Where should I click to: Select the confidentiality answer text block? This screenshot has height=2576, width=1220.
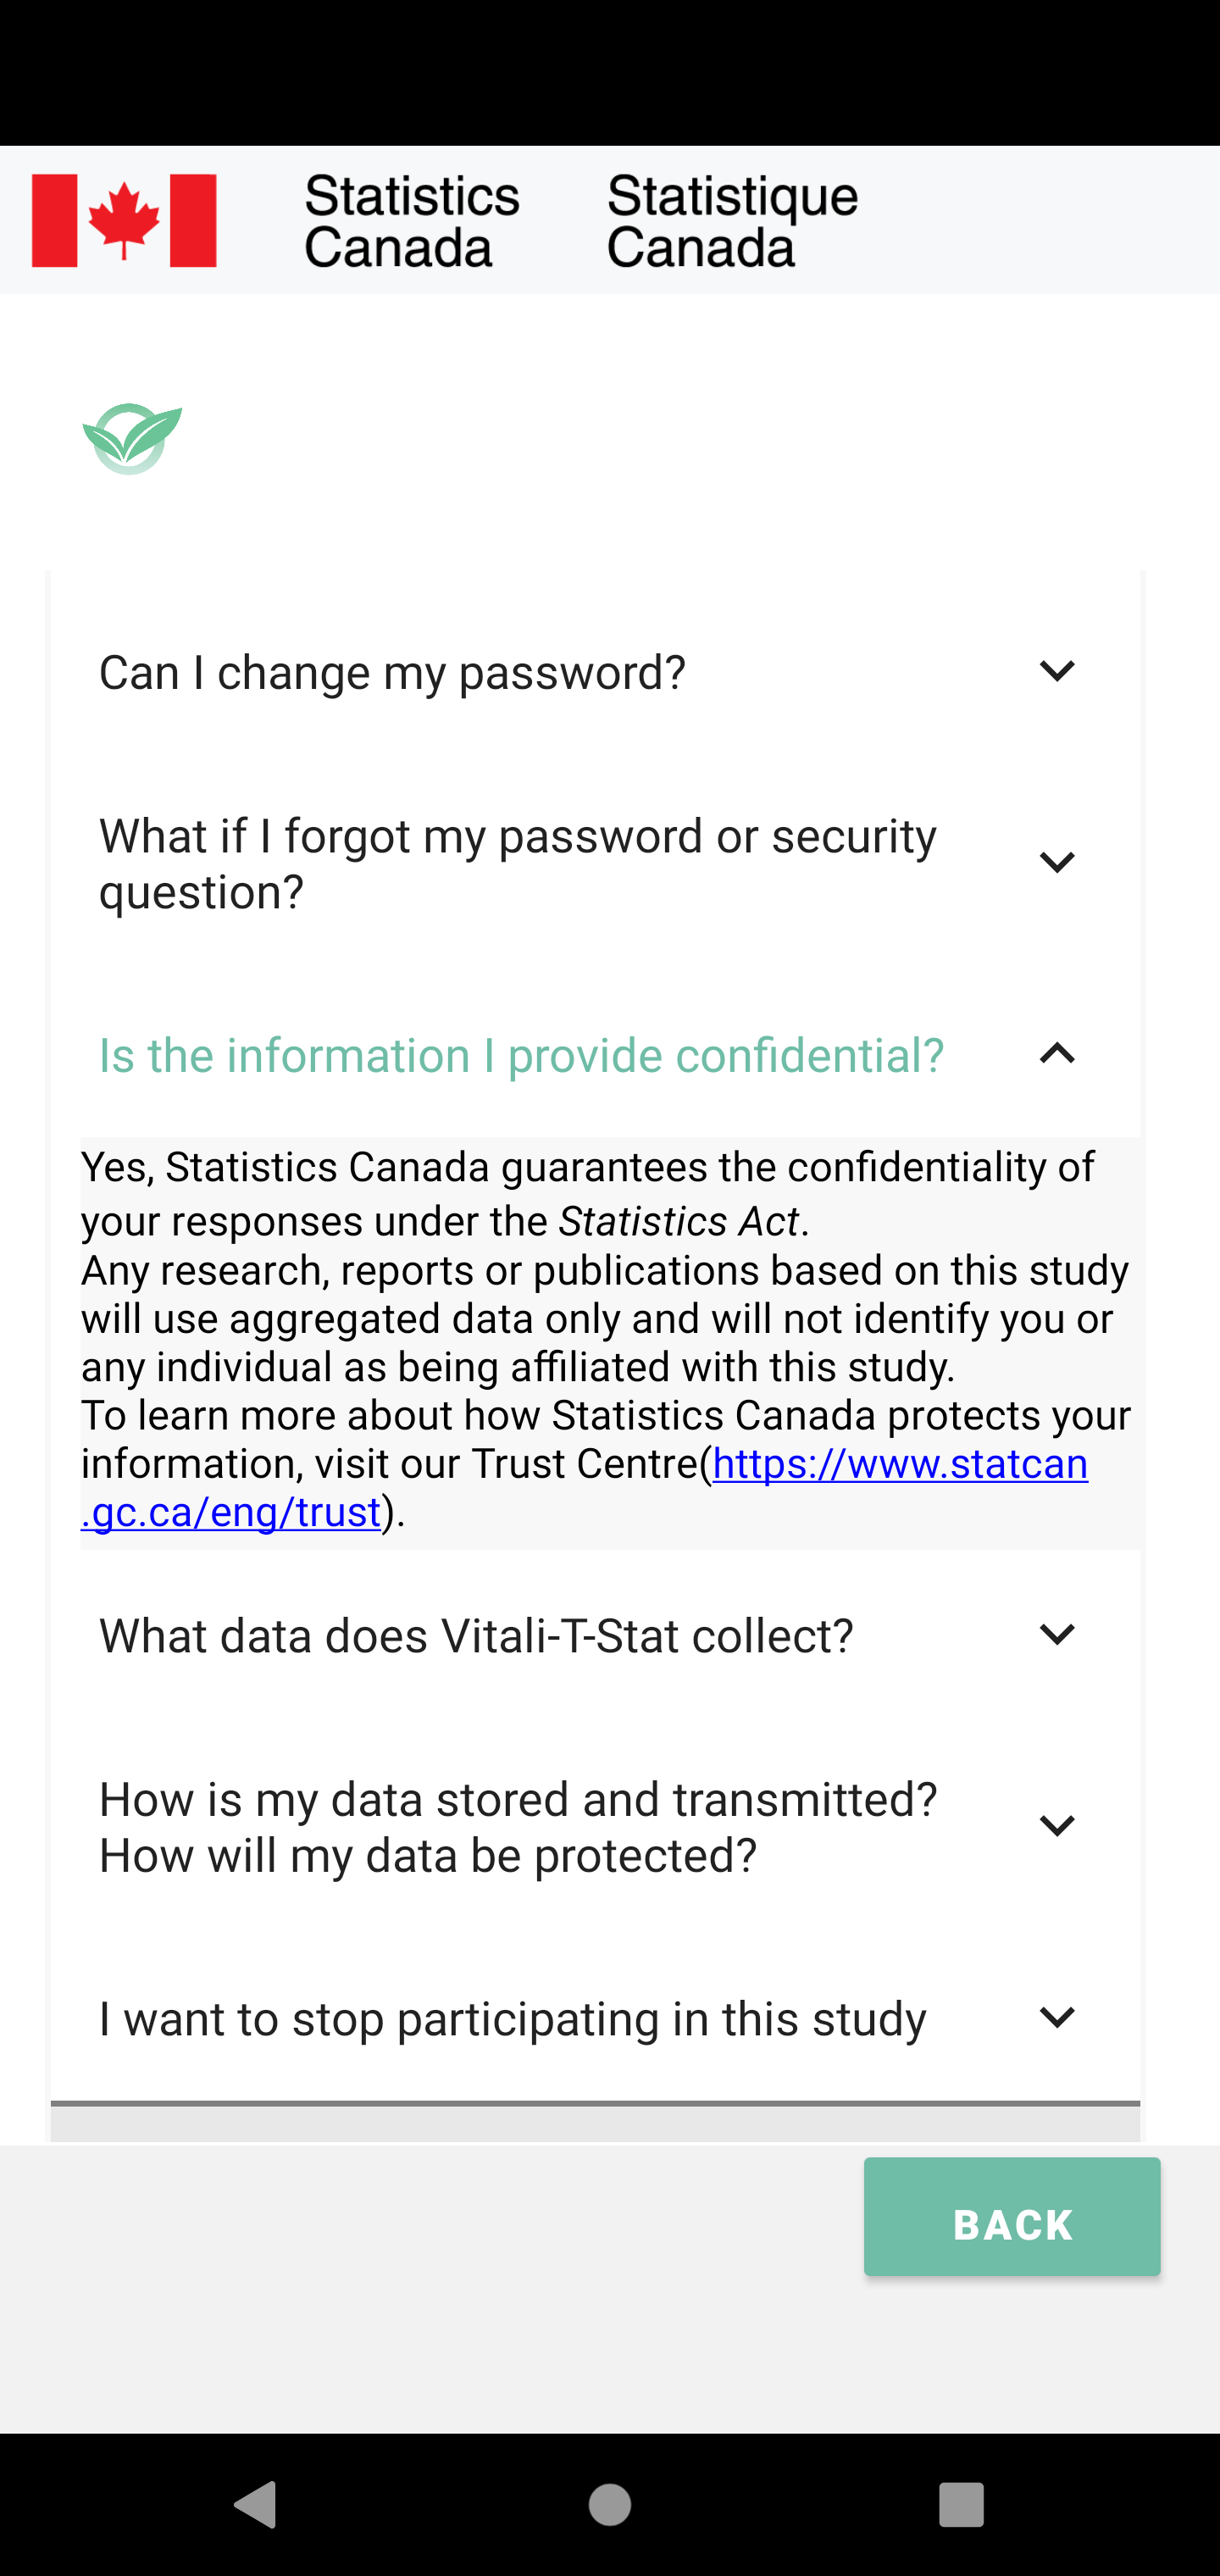[x=605, y=1340]
